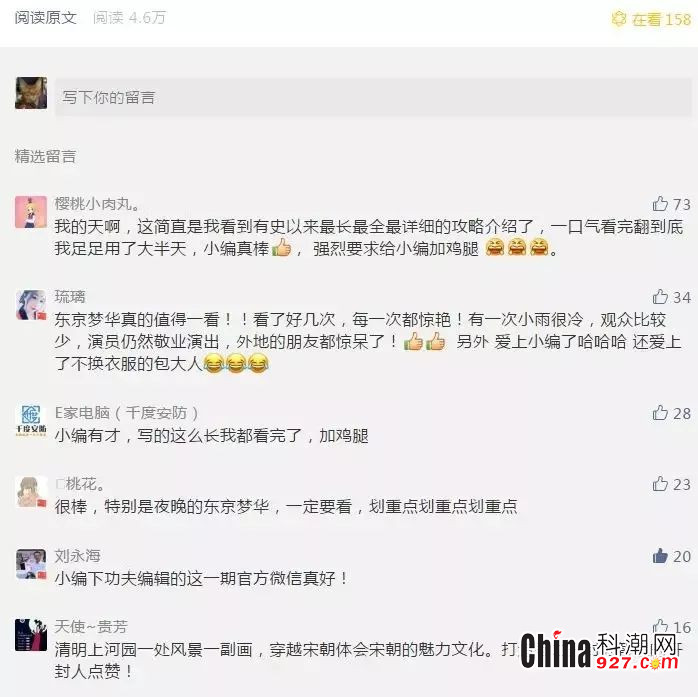
Task: Open E家电脑 千度安防 logo avatar
Action: tap(31, 421)
